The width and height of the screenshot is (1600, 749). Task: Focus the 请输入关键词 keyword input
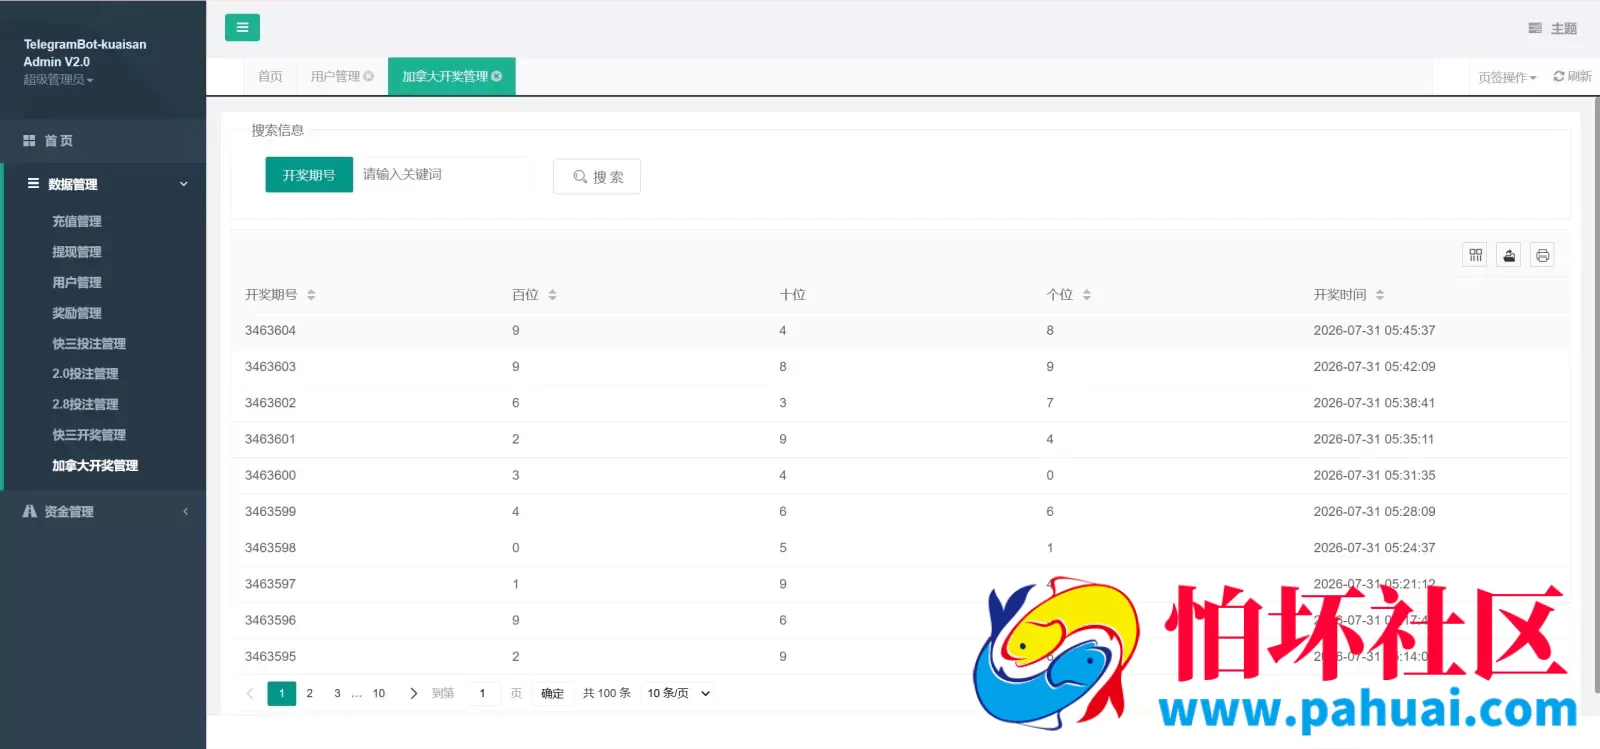point(440,174)
